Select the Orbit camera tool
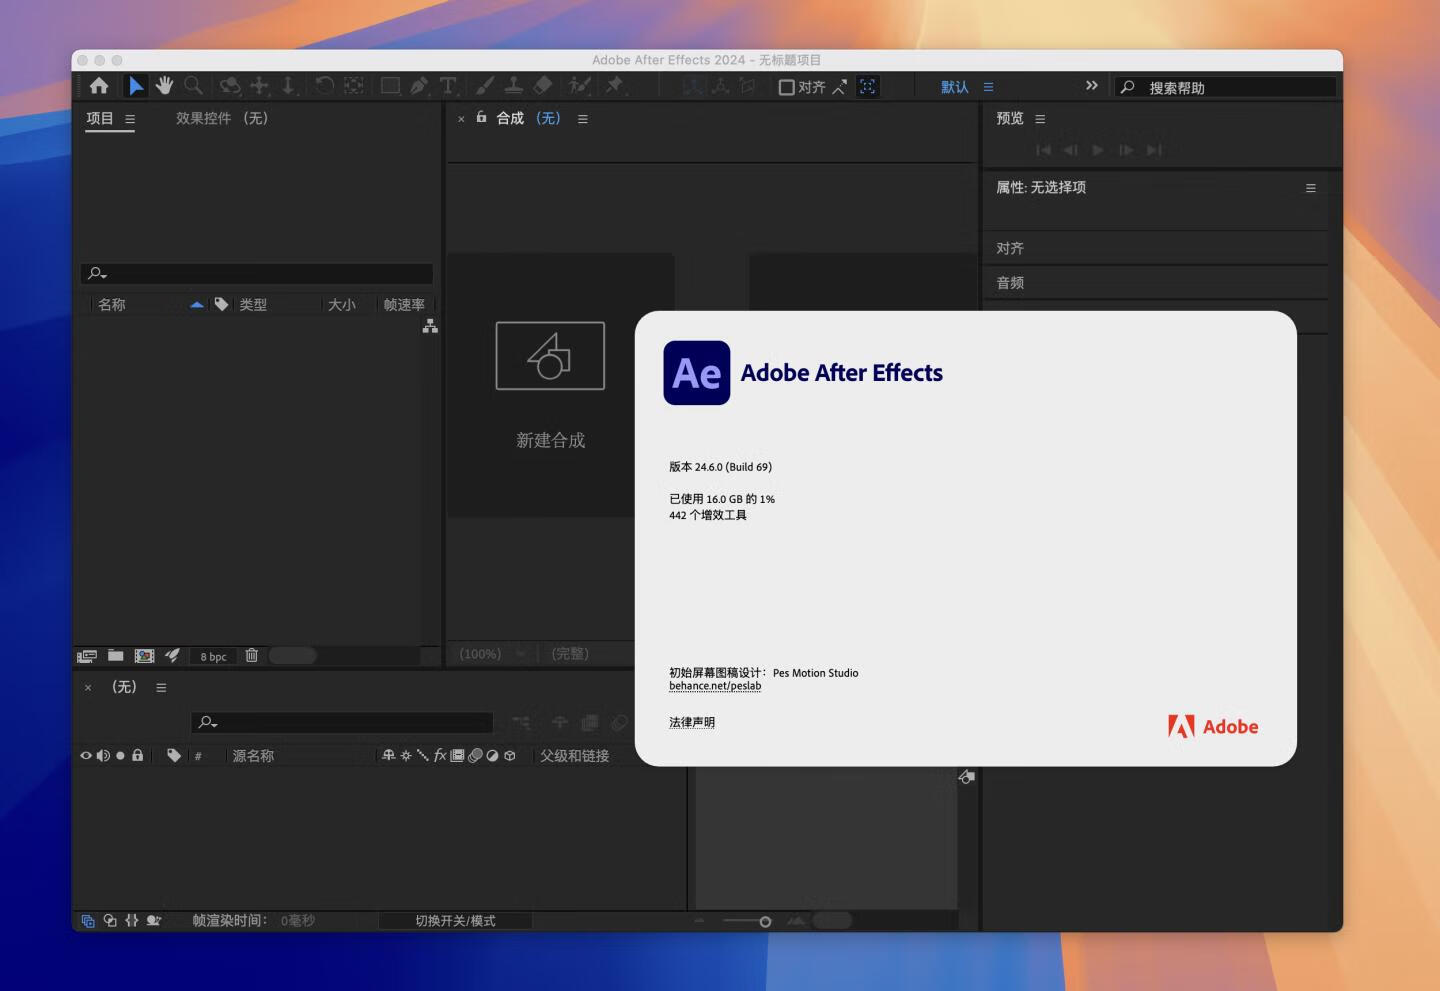This screenshot has height=991, width=1440. coord(230,86)
